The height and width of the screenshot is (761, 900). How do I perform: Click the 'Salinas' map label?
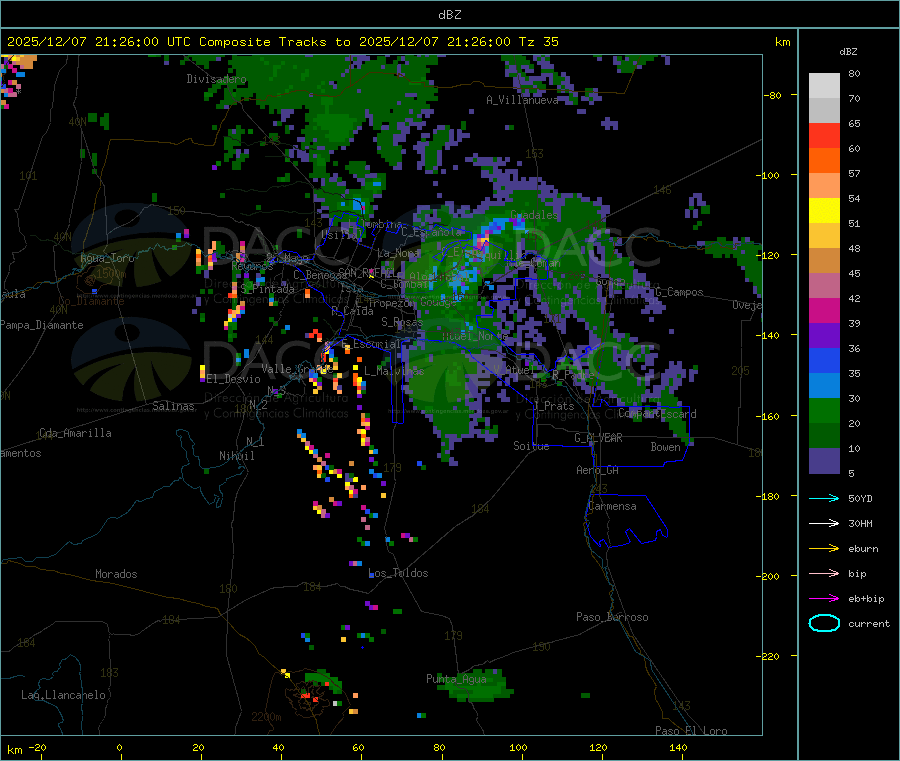tap(173, 406)
